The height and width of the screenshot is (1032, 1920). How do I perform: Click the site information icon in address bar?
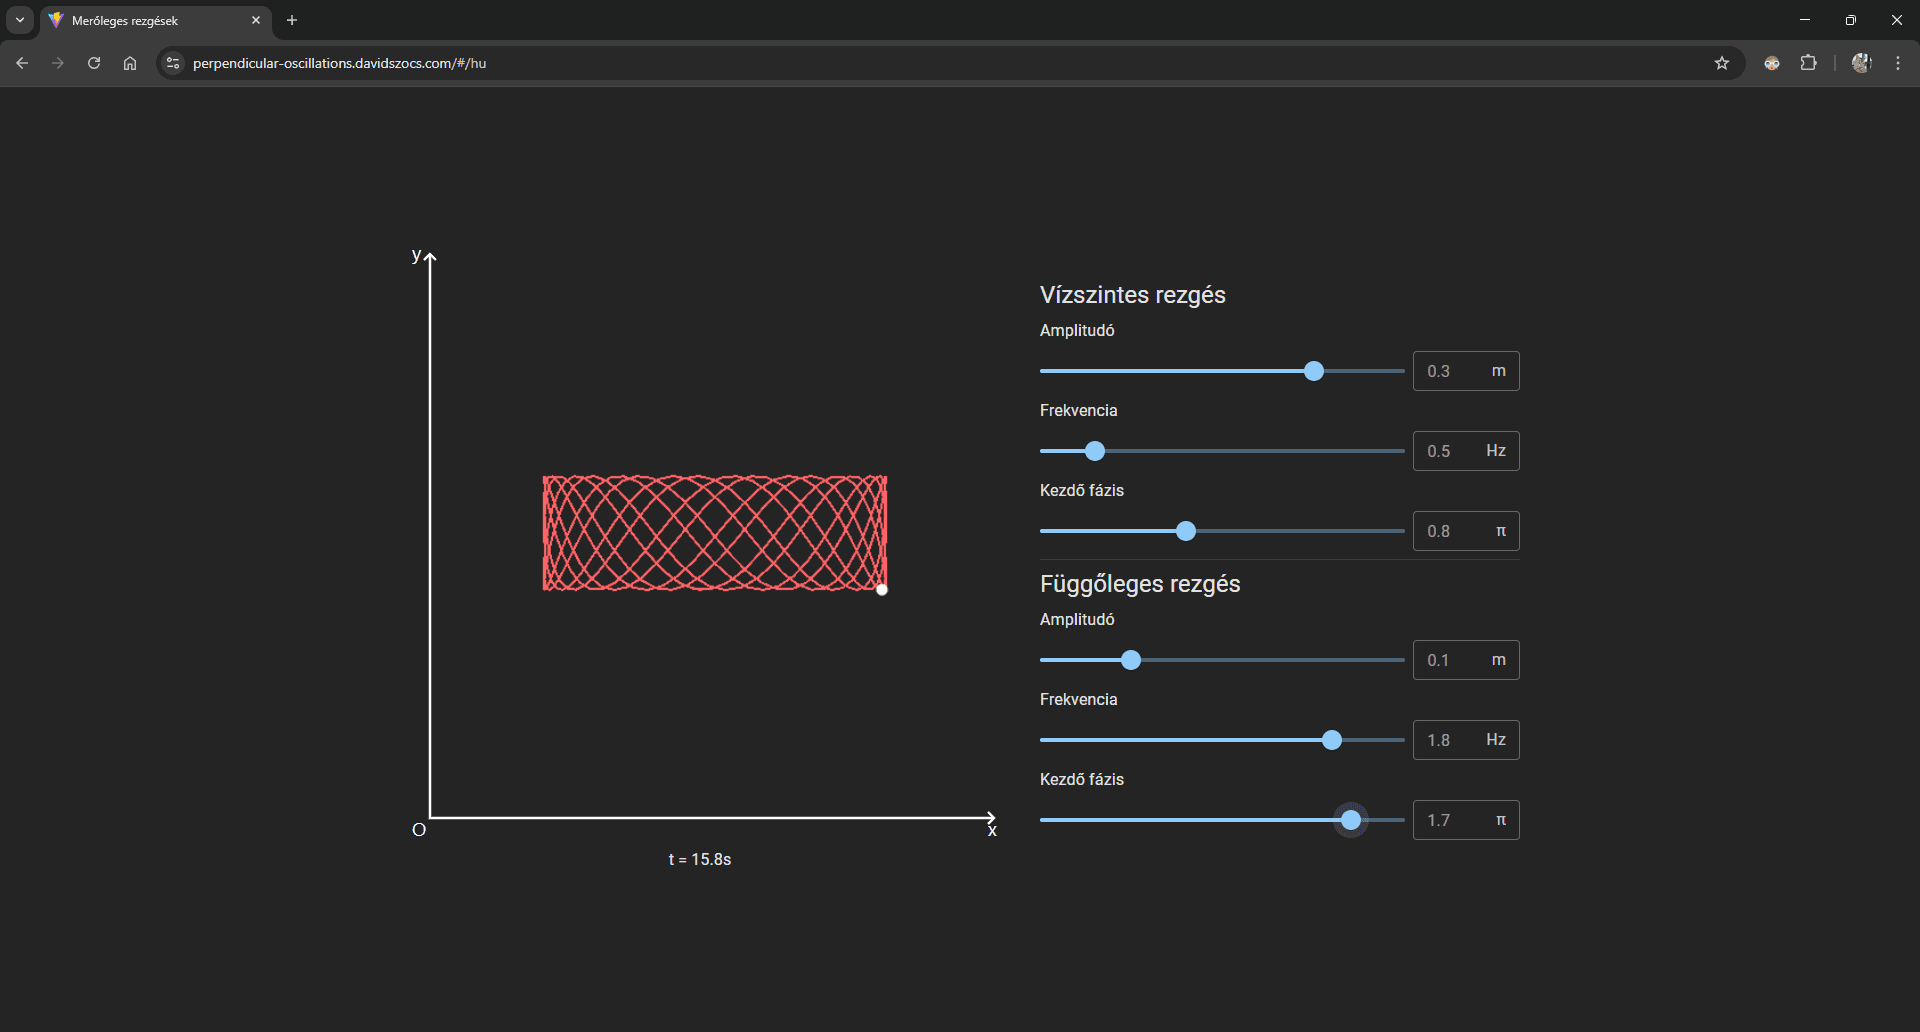tap(173, 63)
